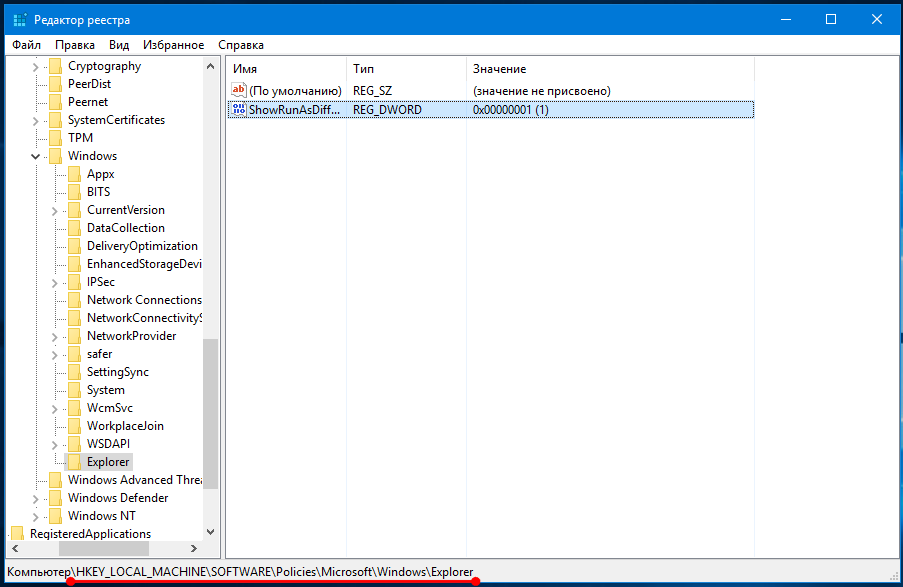Click the Registry Editor app icon in title bar
The height and width of the screenshot is (587, 903).
tap(20, 20)
